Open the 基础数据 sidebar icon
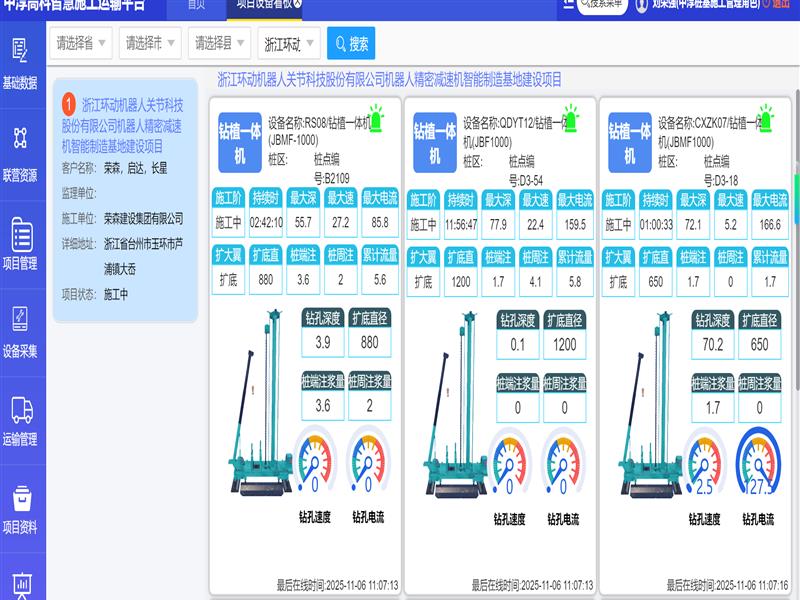Screen dimensions: 800x600 [19, 62]
